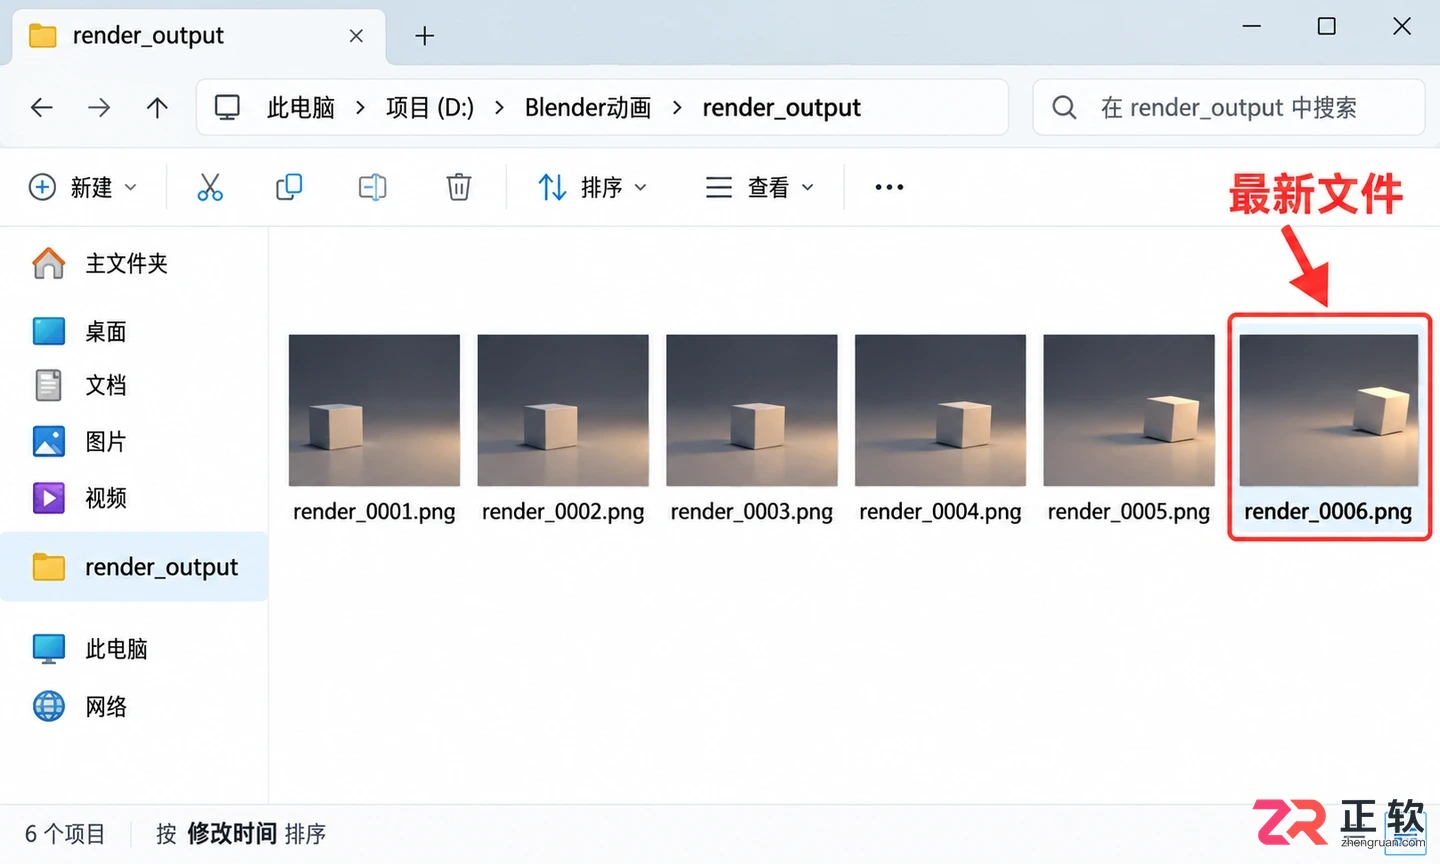The width and height of the screenshot is (1440, 864).
Task: Click the Forward navigation arrow
Action: (x=99, y=107)
